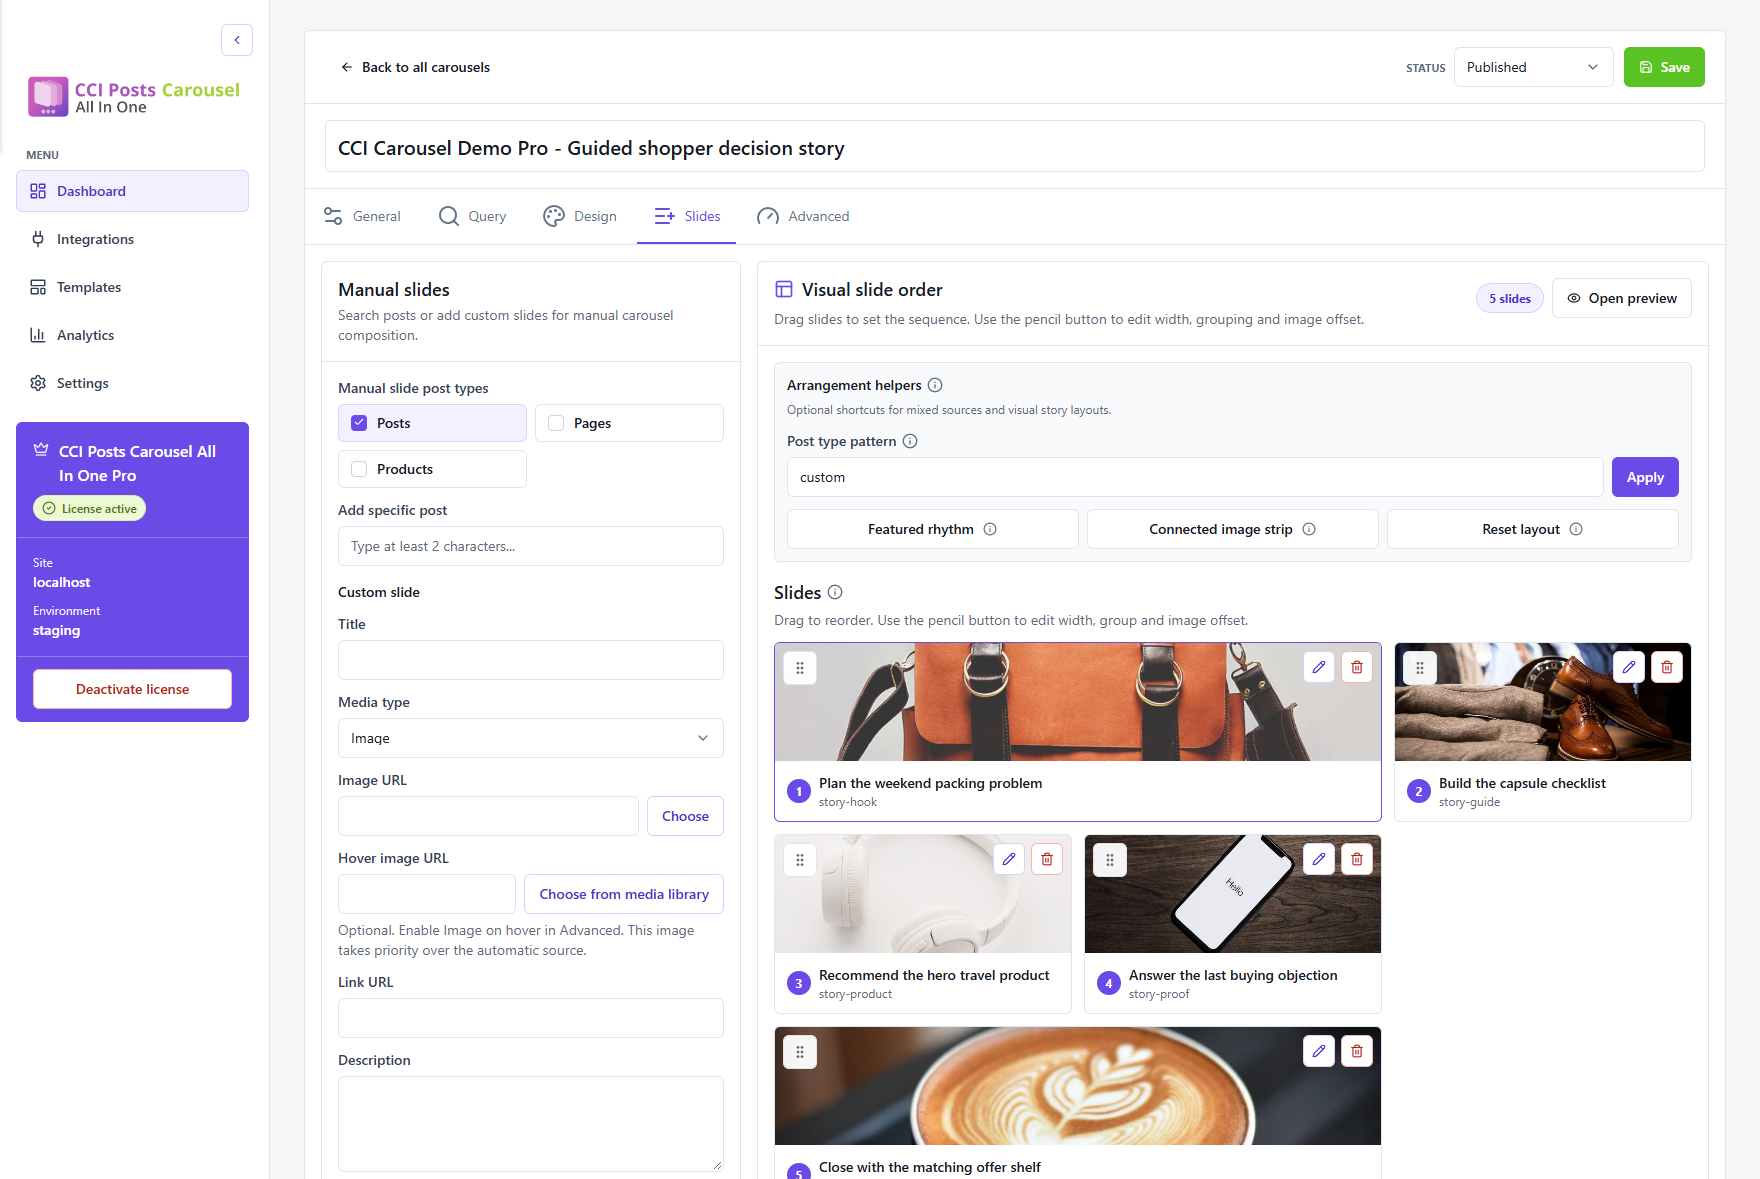
Task: Switch to the General tab
Action: point(362,216)
